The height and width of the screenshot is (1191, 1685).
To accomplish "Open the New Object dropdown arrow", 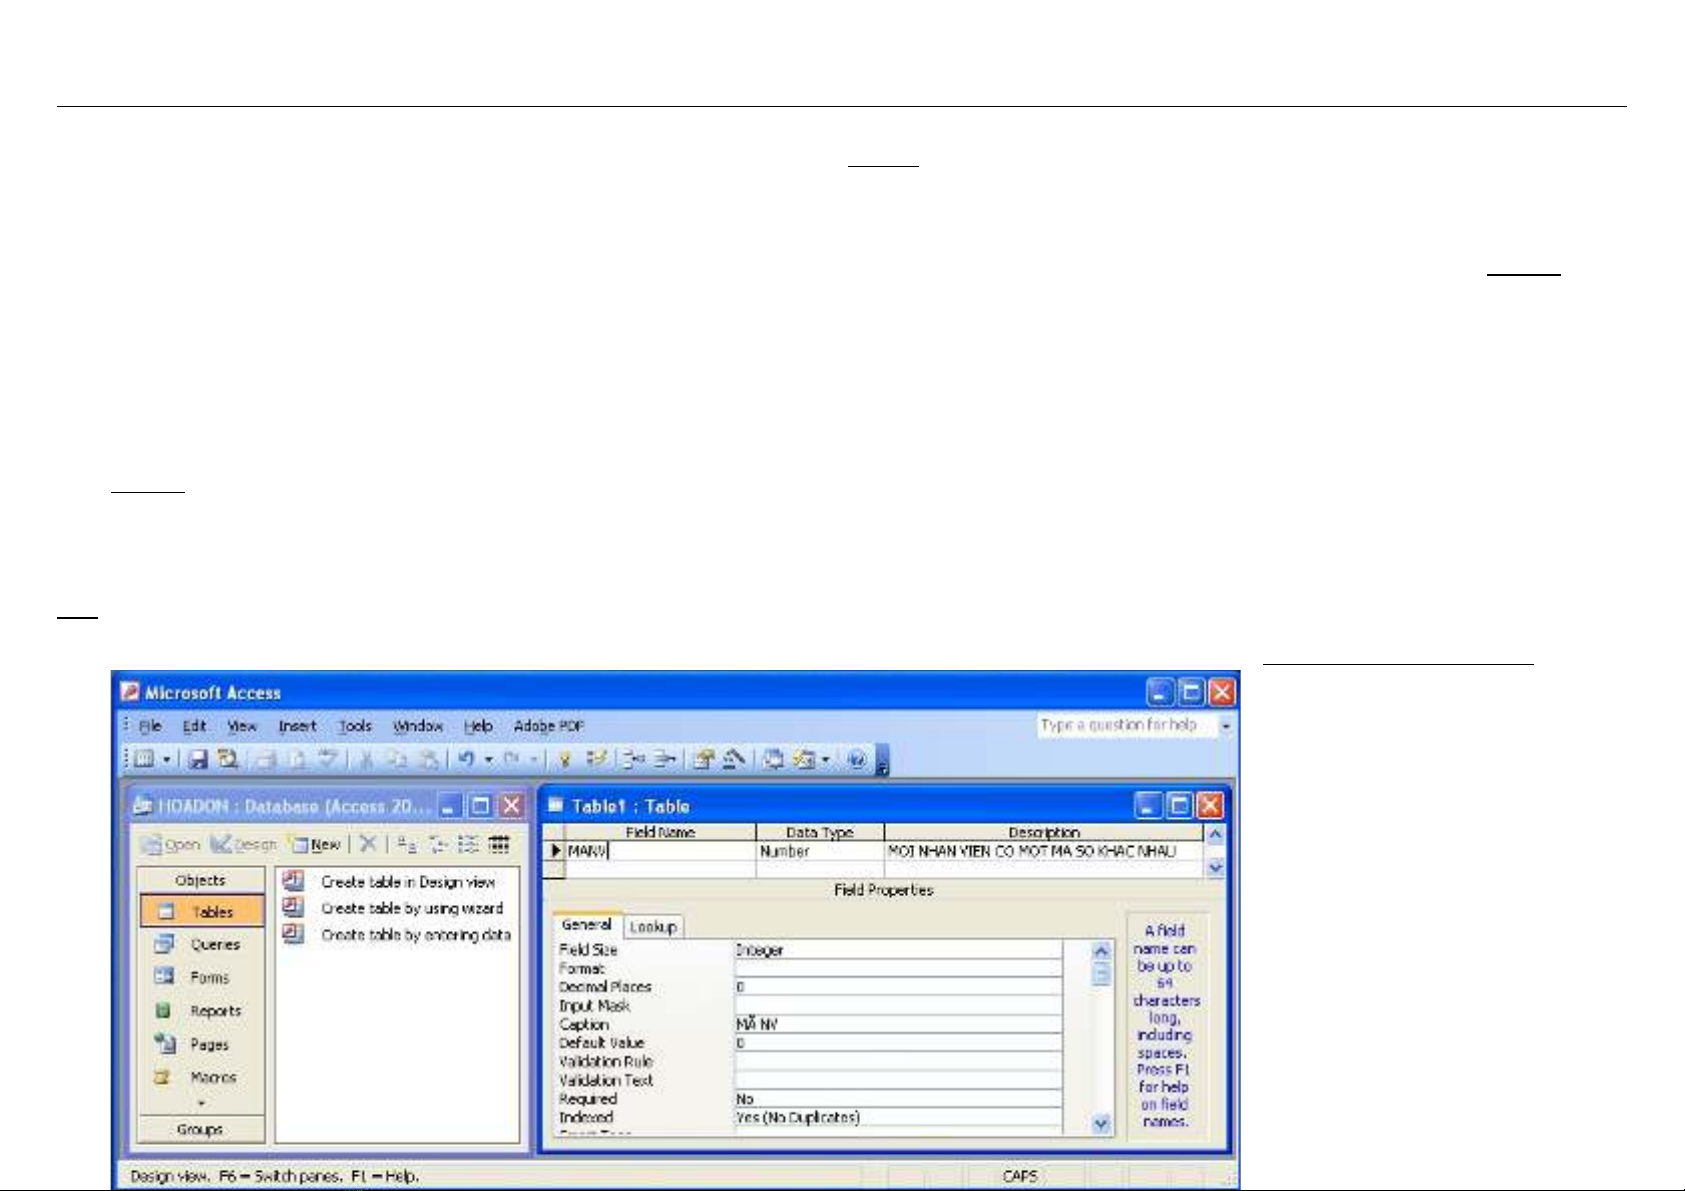I will (825, 760).
